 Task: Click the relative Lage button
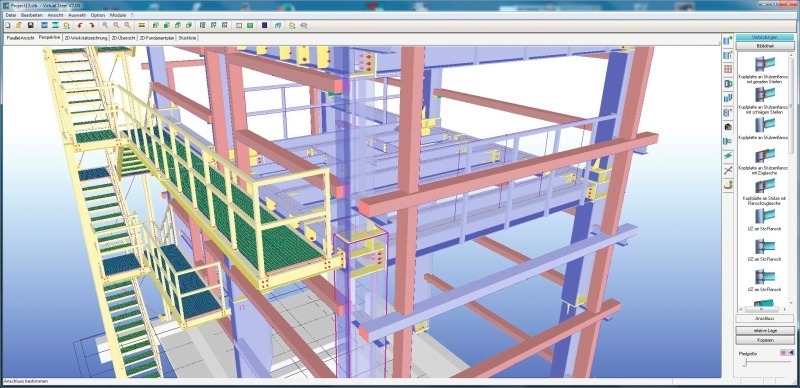765,330
